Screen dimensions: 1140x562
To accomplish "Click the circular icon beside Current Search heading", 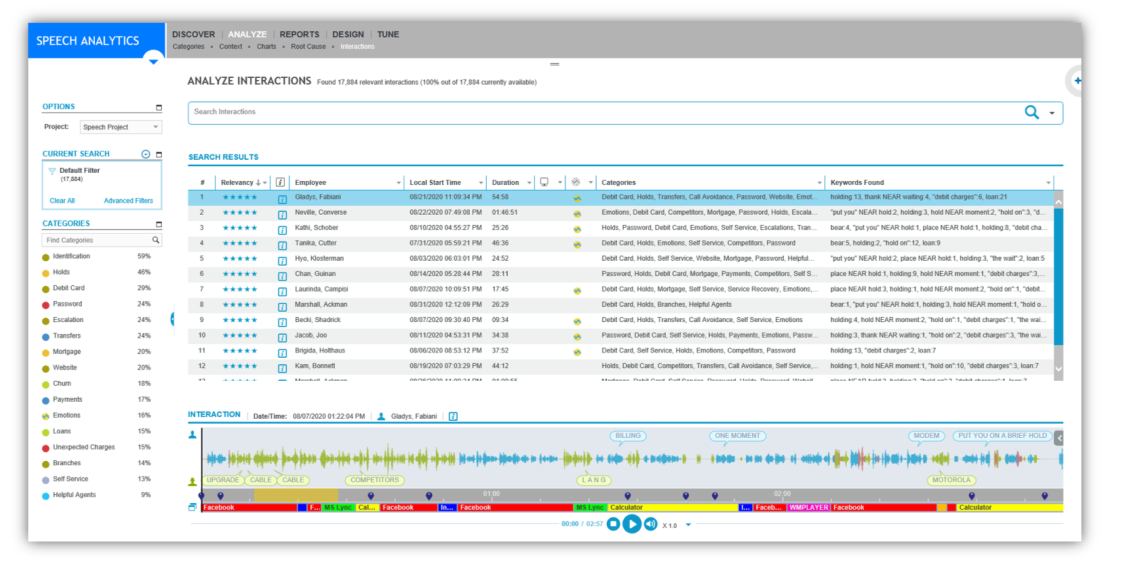I will point(146,154).
